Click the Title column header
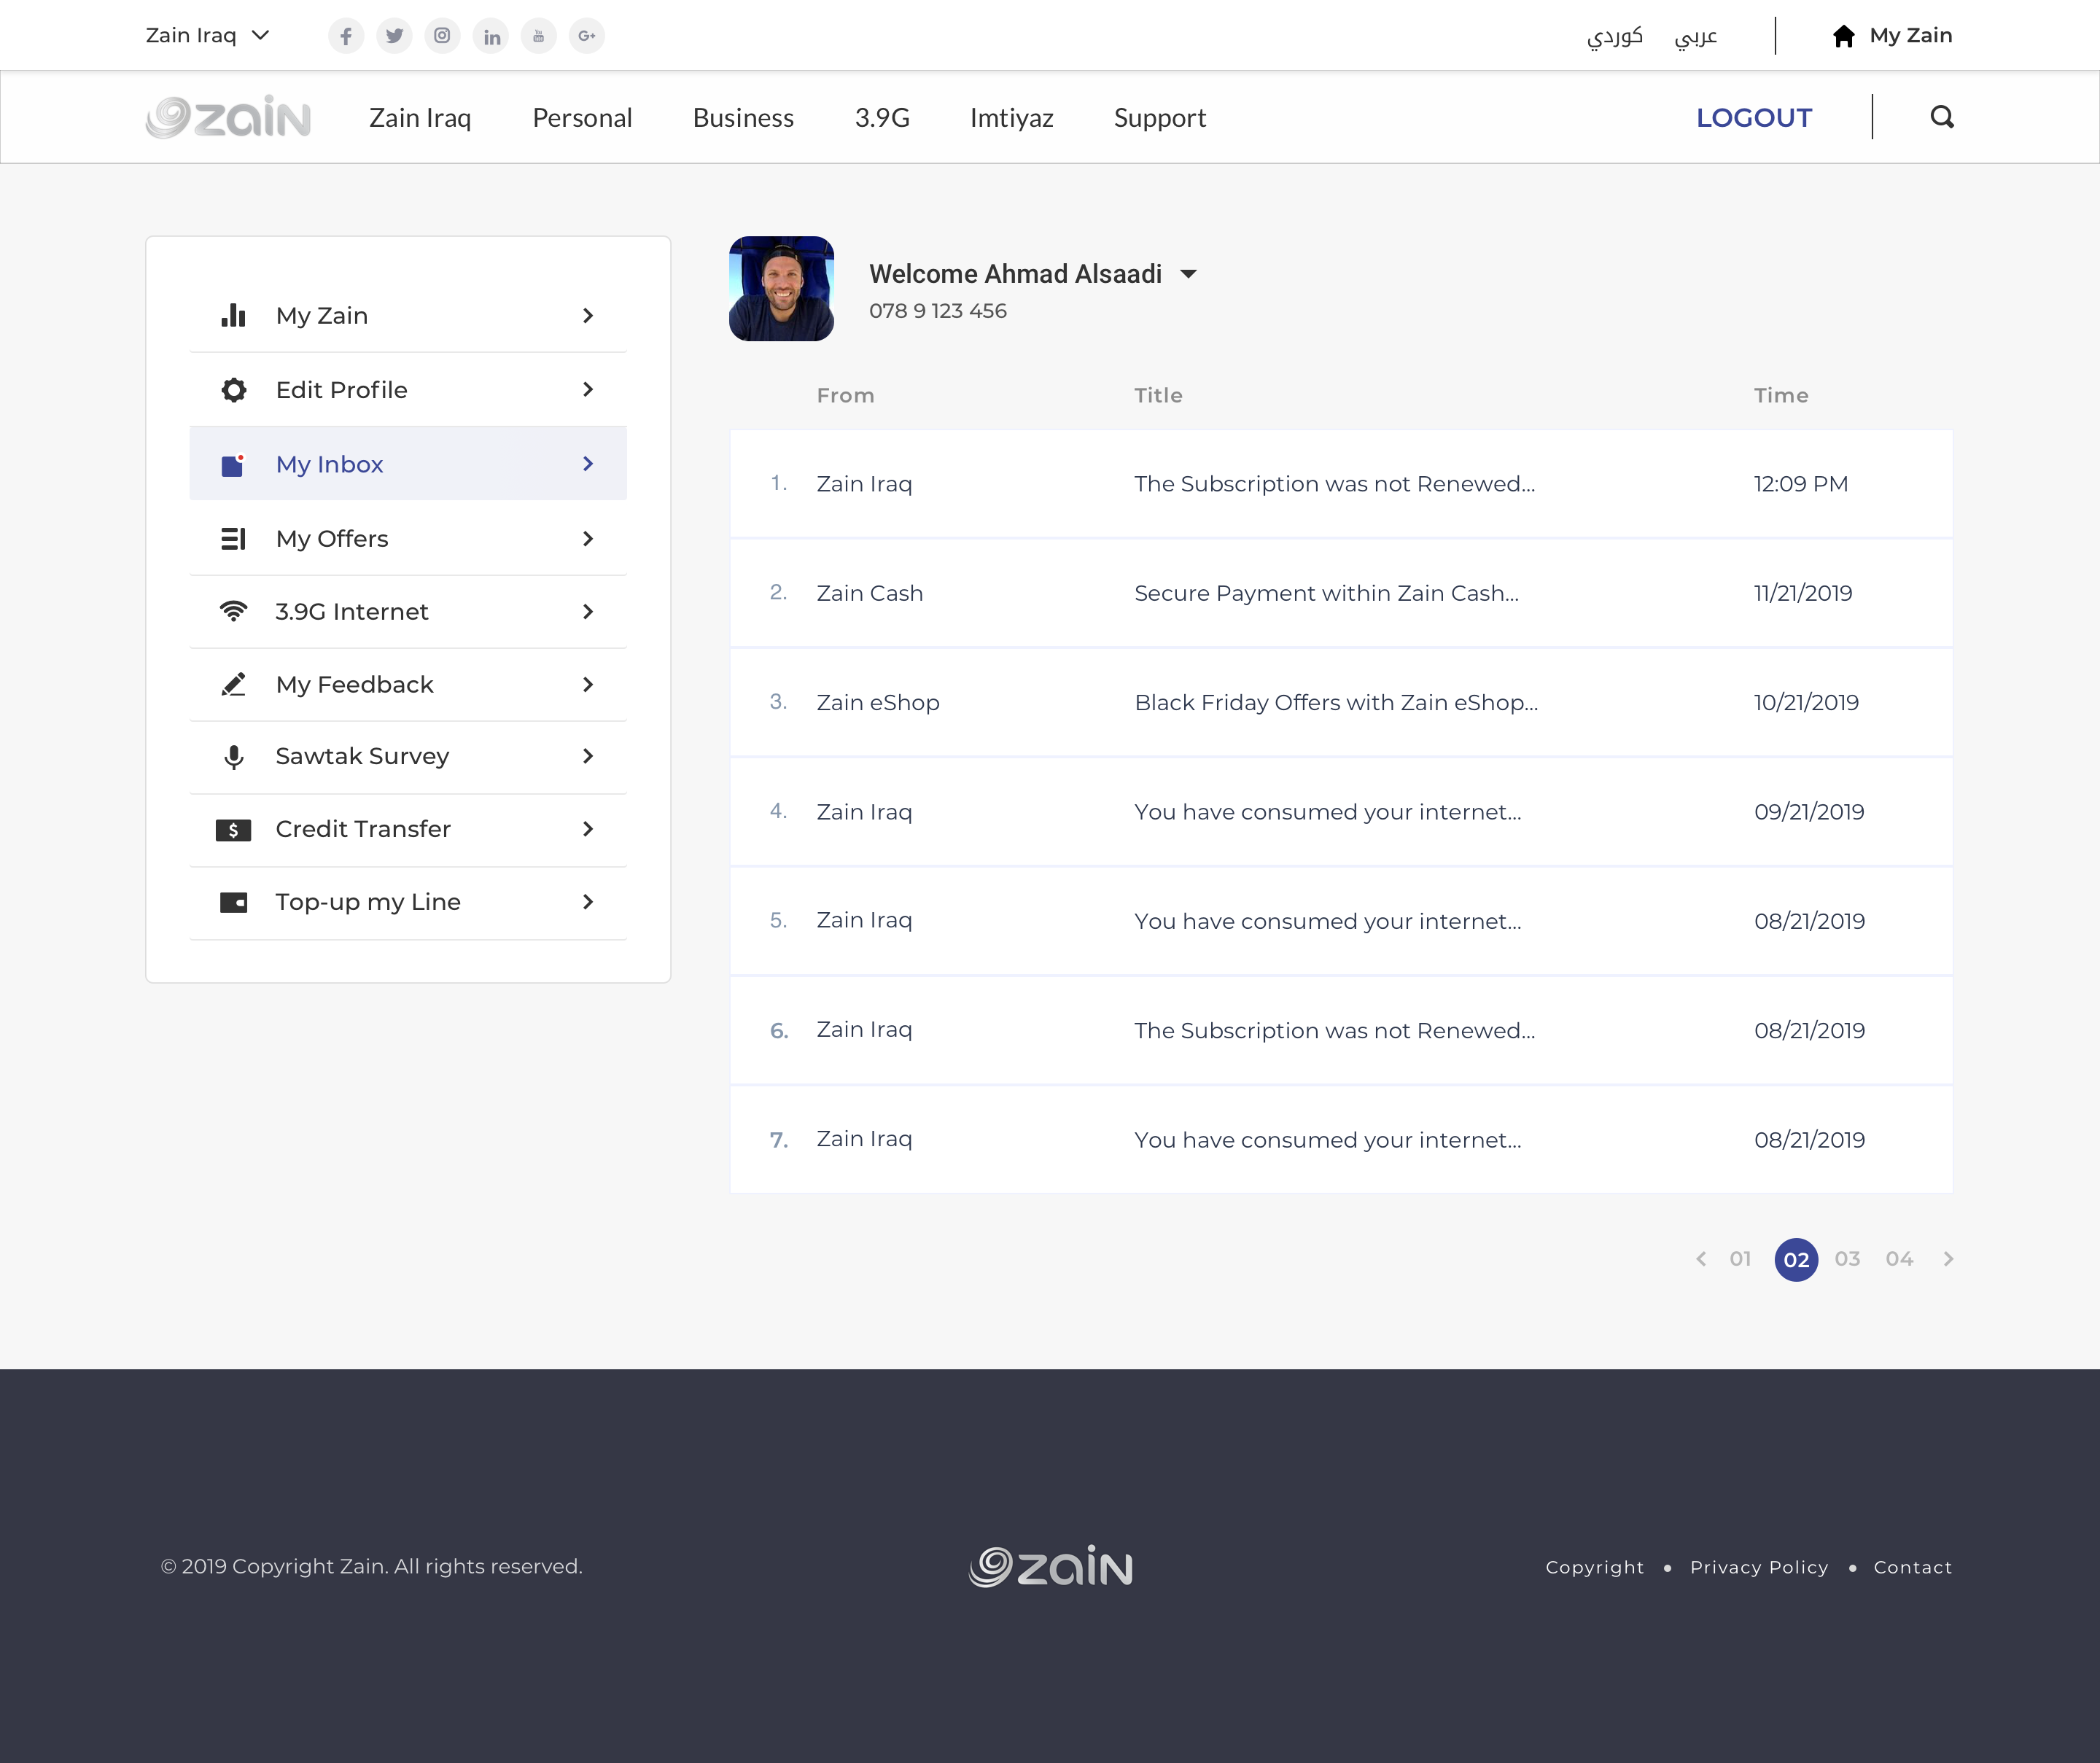 pyautogui.click(x=1158, y=395)
